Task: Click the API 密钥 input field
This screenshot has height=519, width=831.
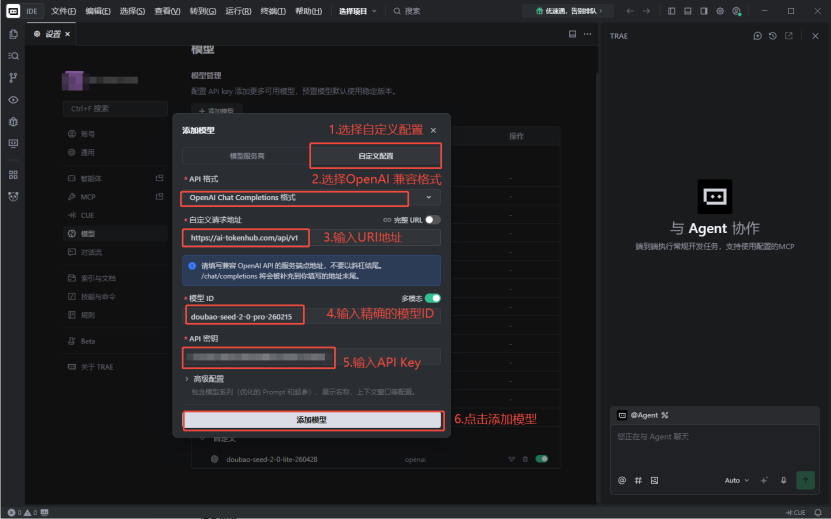Action: [312, 357]
